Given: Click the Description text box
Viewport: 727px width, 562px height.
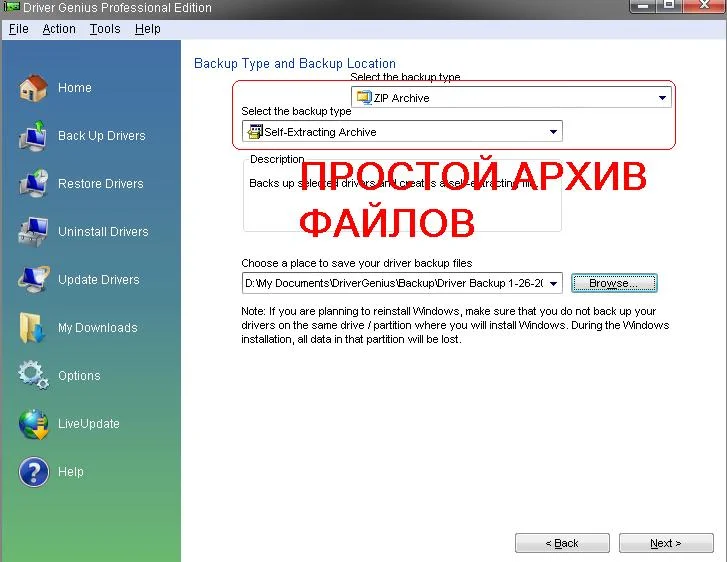Looking at the screenshot, I should pyautogui.click(x=402, y=195).
